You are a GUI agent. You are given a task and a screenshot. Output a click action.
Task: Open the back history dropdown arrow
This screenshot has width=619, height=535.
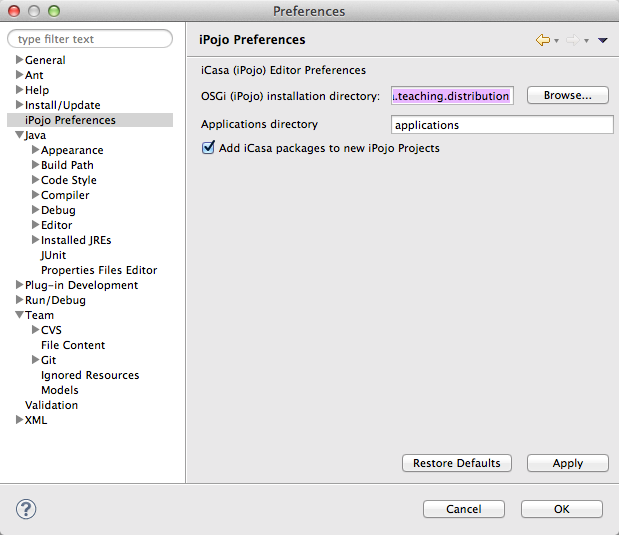click(x=556, y=41)
